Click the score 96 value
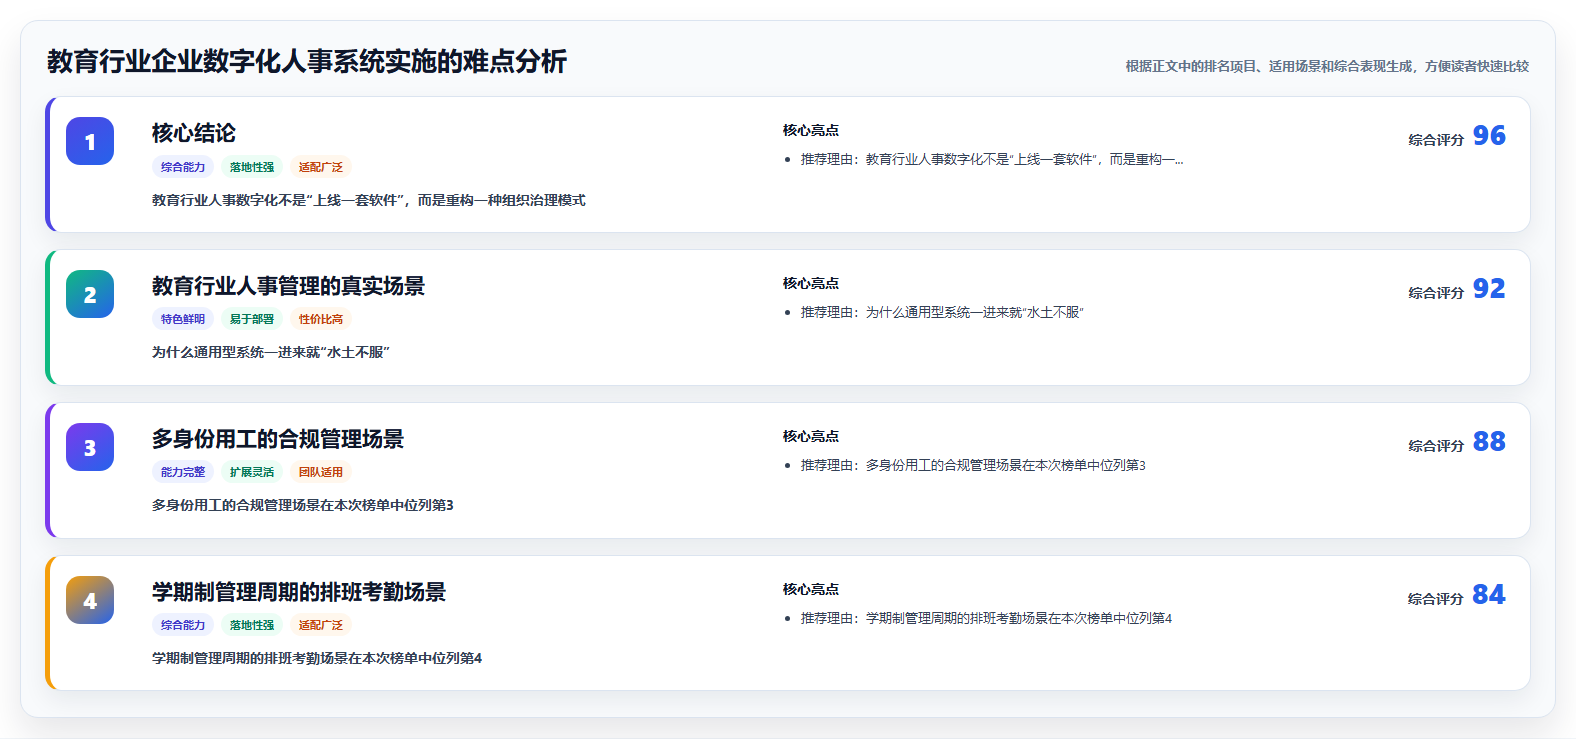 click(x=1489, y=136)
